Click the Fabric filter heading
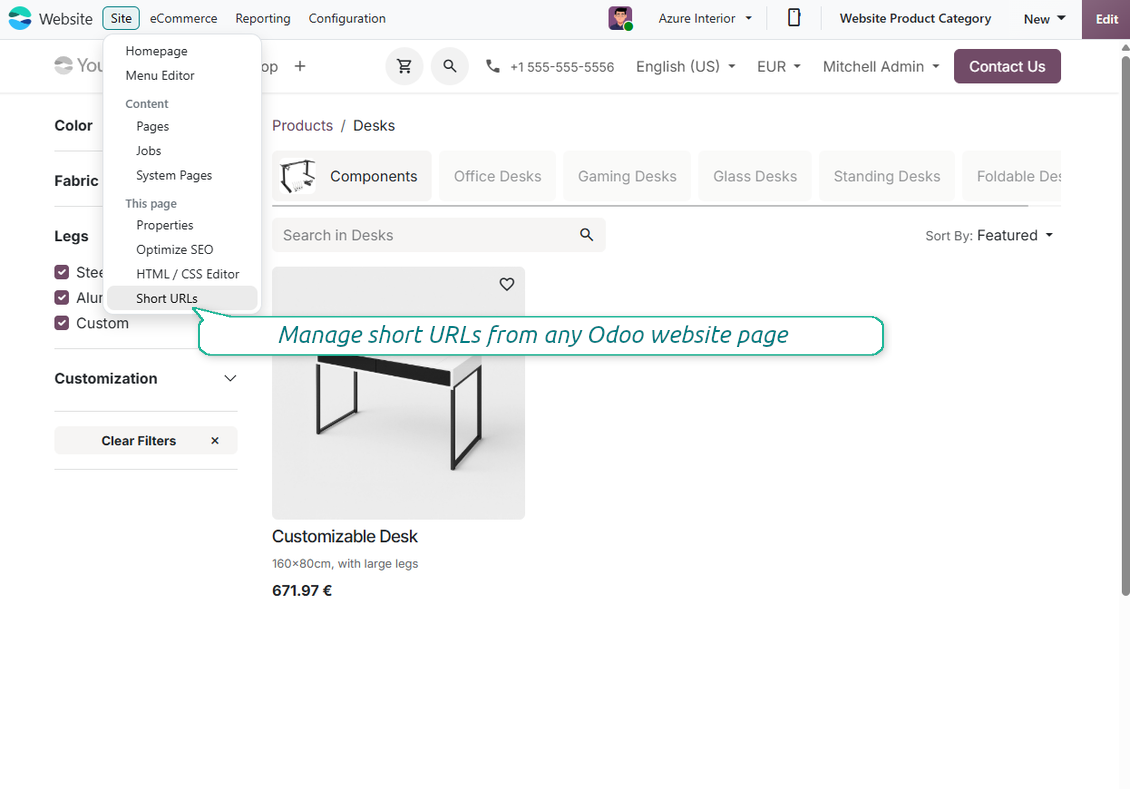This screenshot has height=789, width=1130. click(76, 181)
